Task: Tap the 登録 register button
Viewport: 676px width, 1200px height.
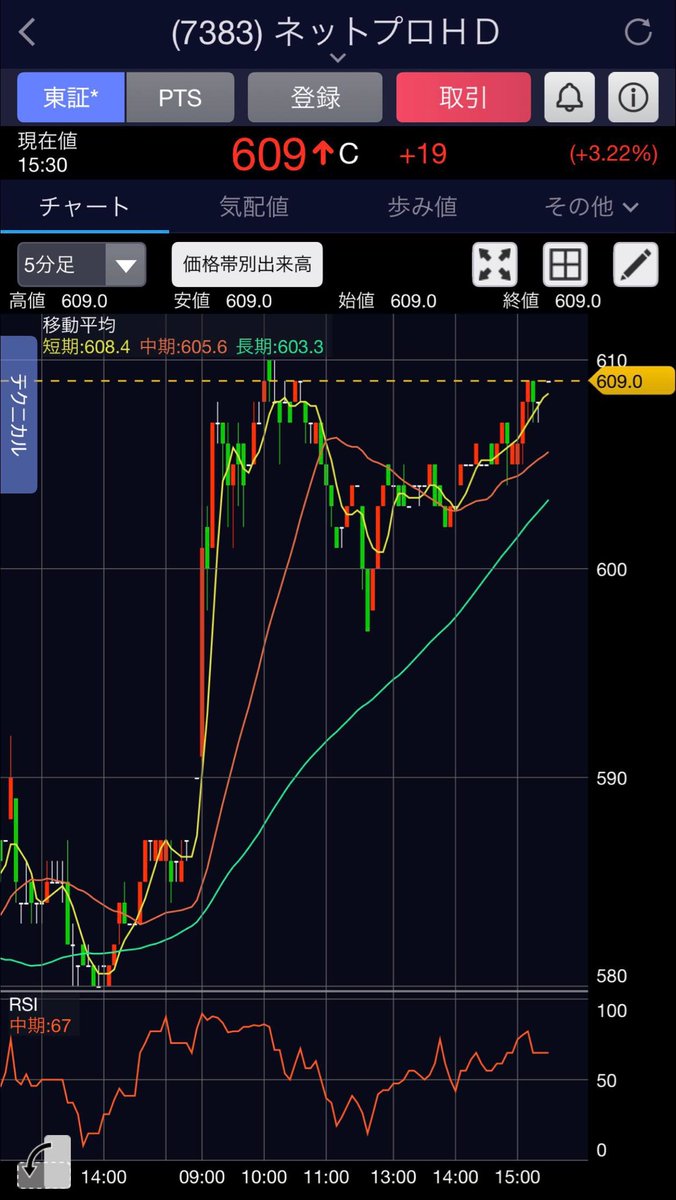Action: 316,98
